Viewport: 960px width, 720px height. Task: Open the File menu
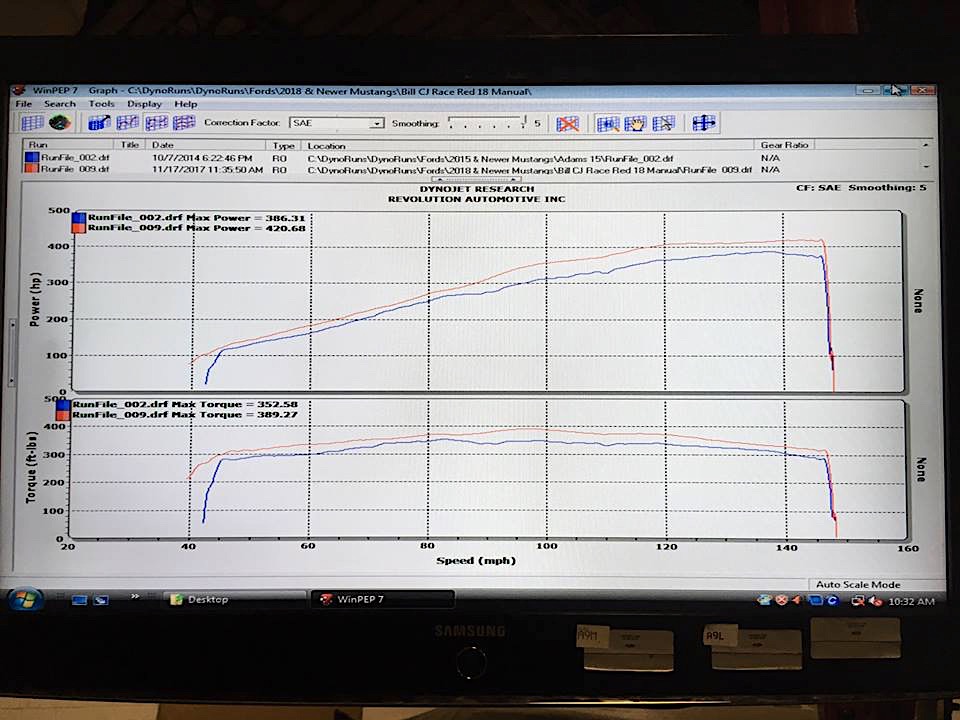(x=23, y=103)
